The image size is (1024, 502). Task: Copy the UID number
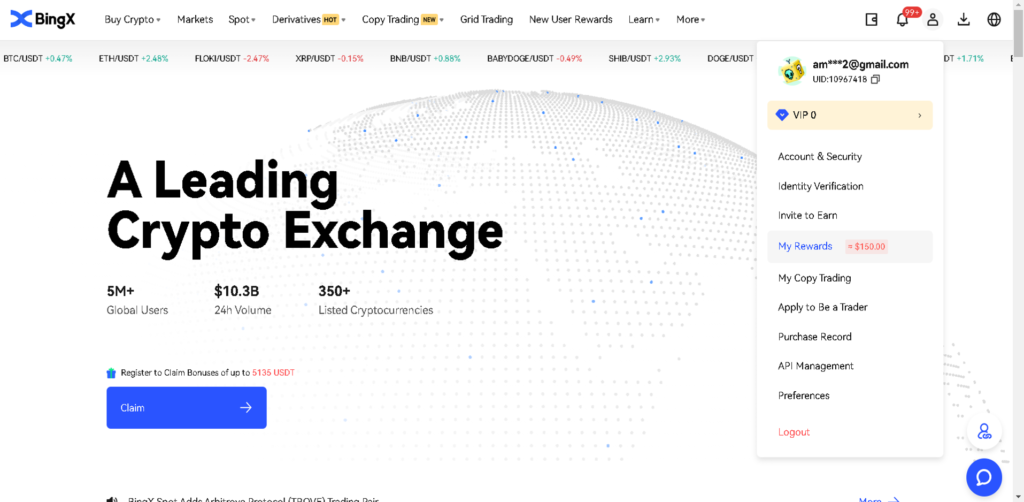pos(876,79)
